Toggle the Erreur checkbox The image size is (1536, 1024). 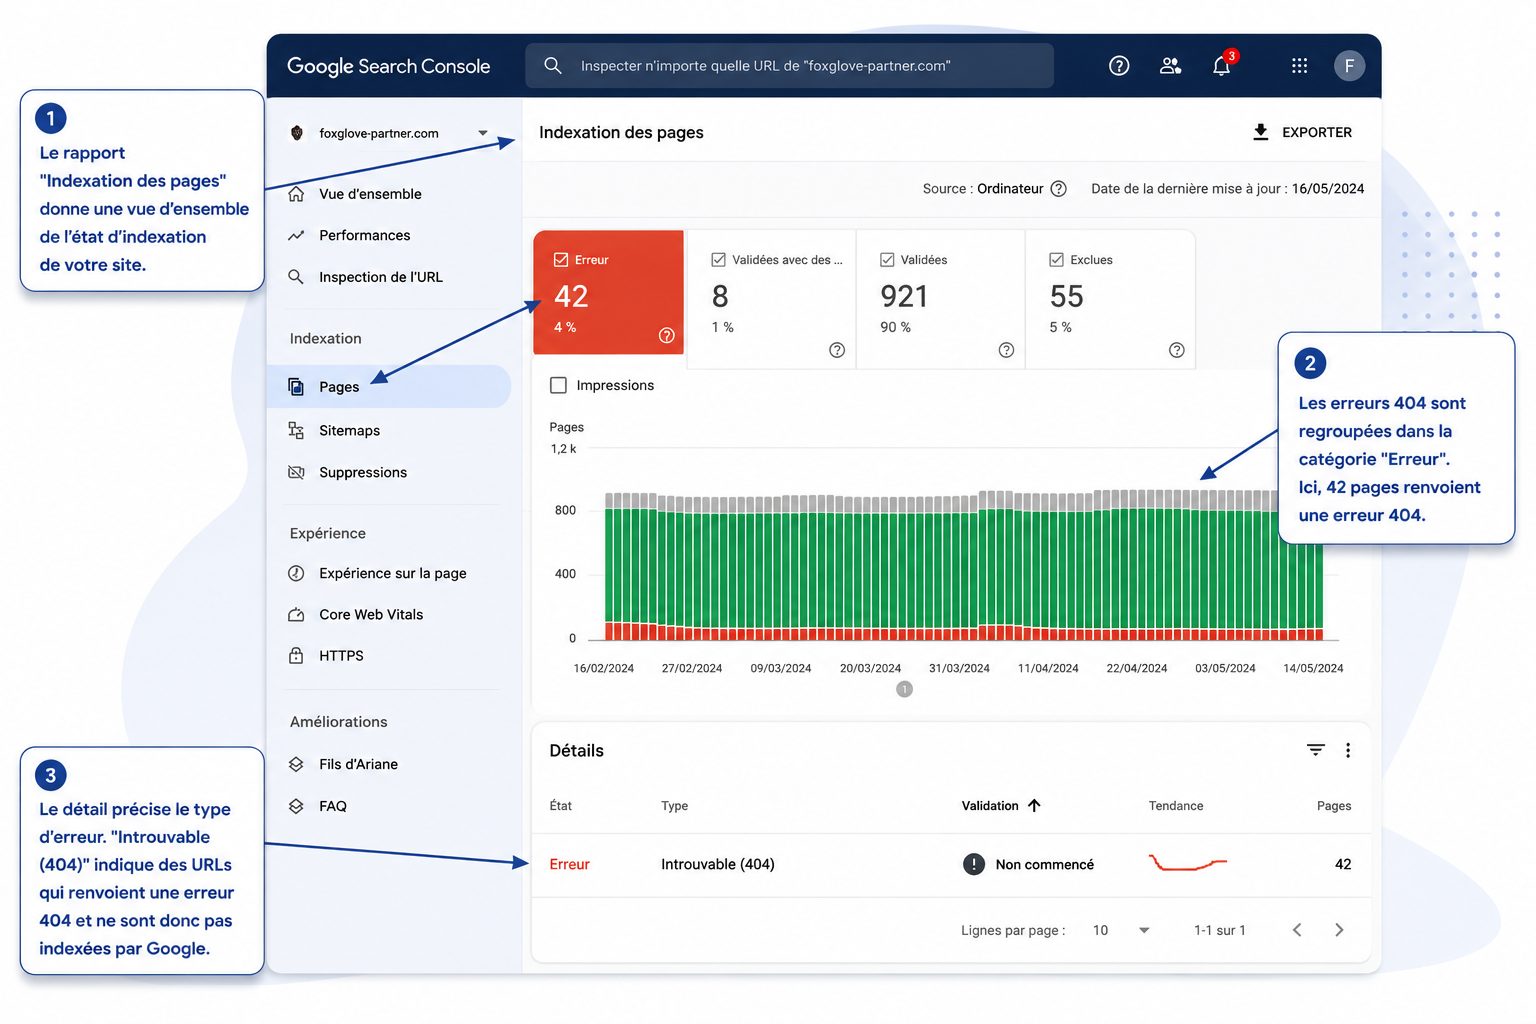(561, 260)
